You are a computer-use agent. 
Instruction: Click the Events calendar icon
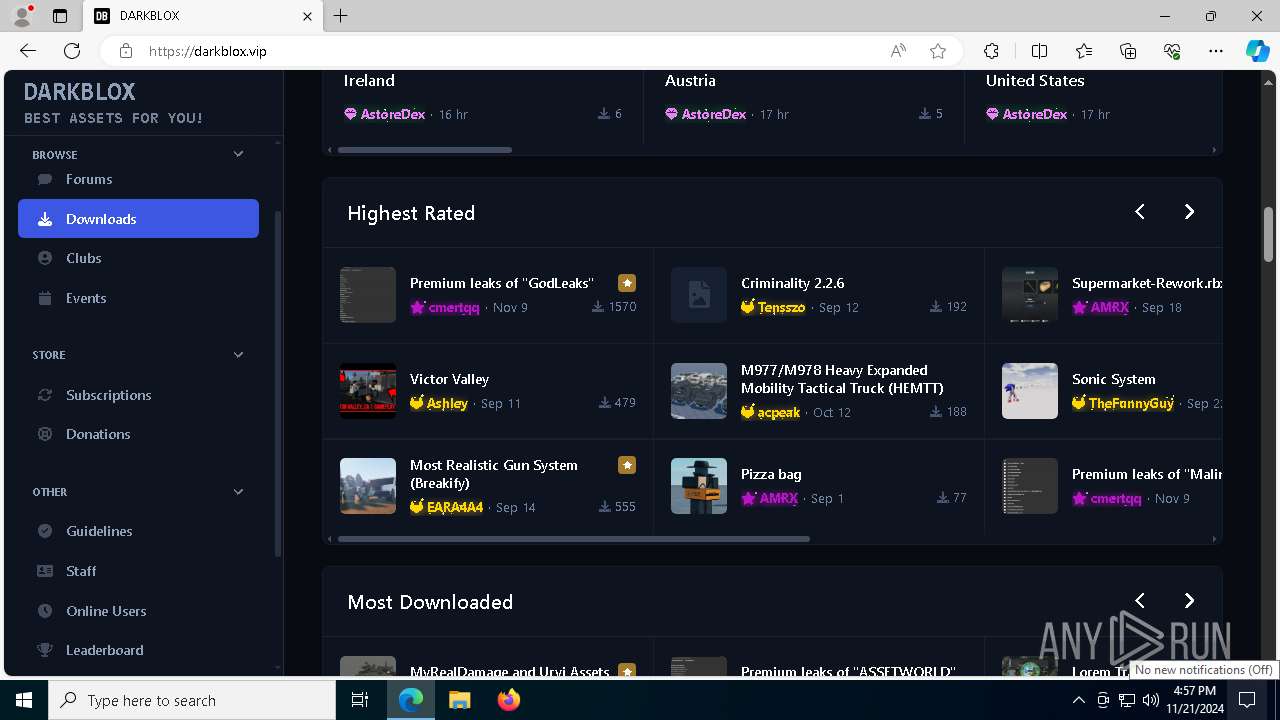pyautogui.click(x=45, y=298)
